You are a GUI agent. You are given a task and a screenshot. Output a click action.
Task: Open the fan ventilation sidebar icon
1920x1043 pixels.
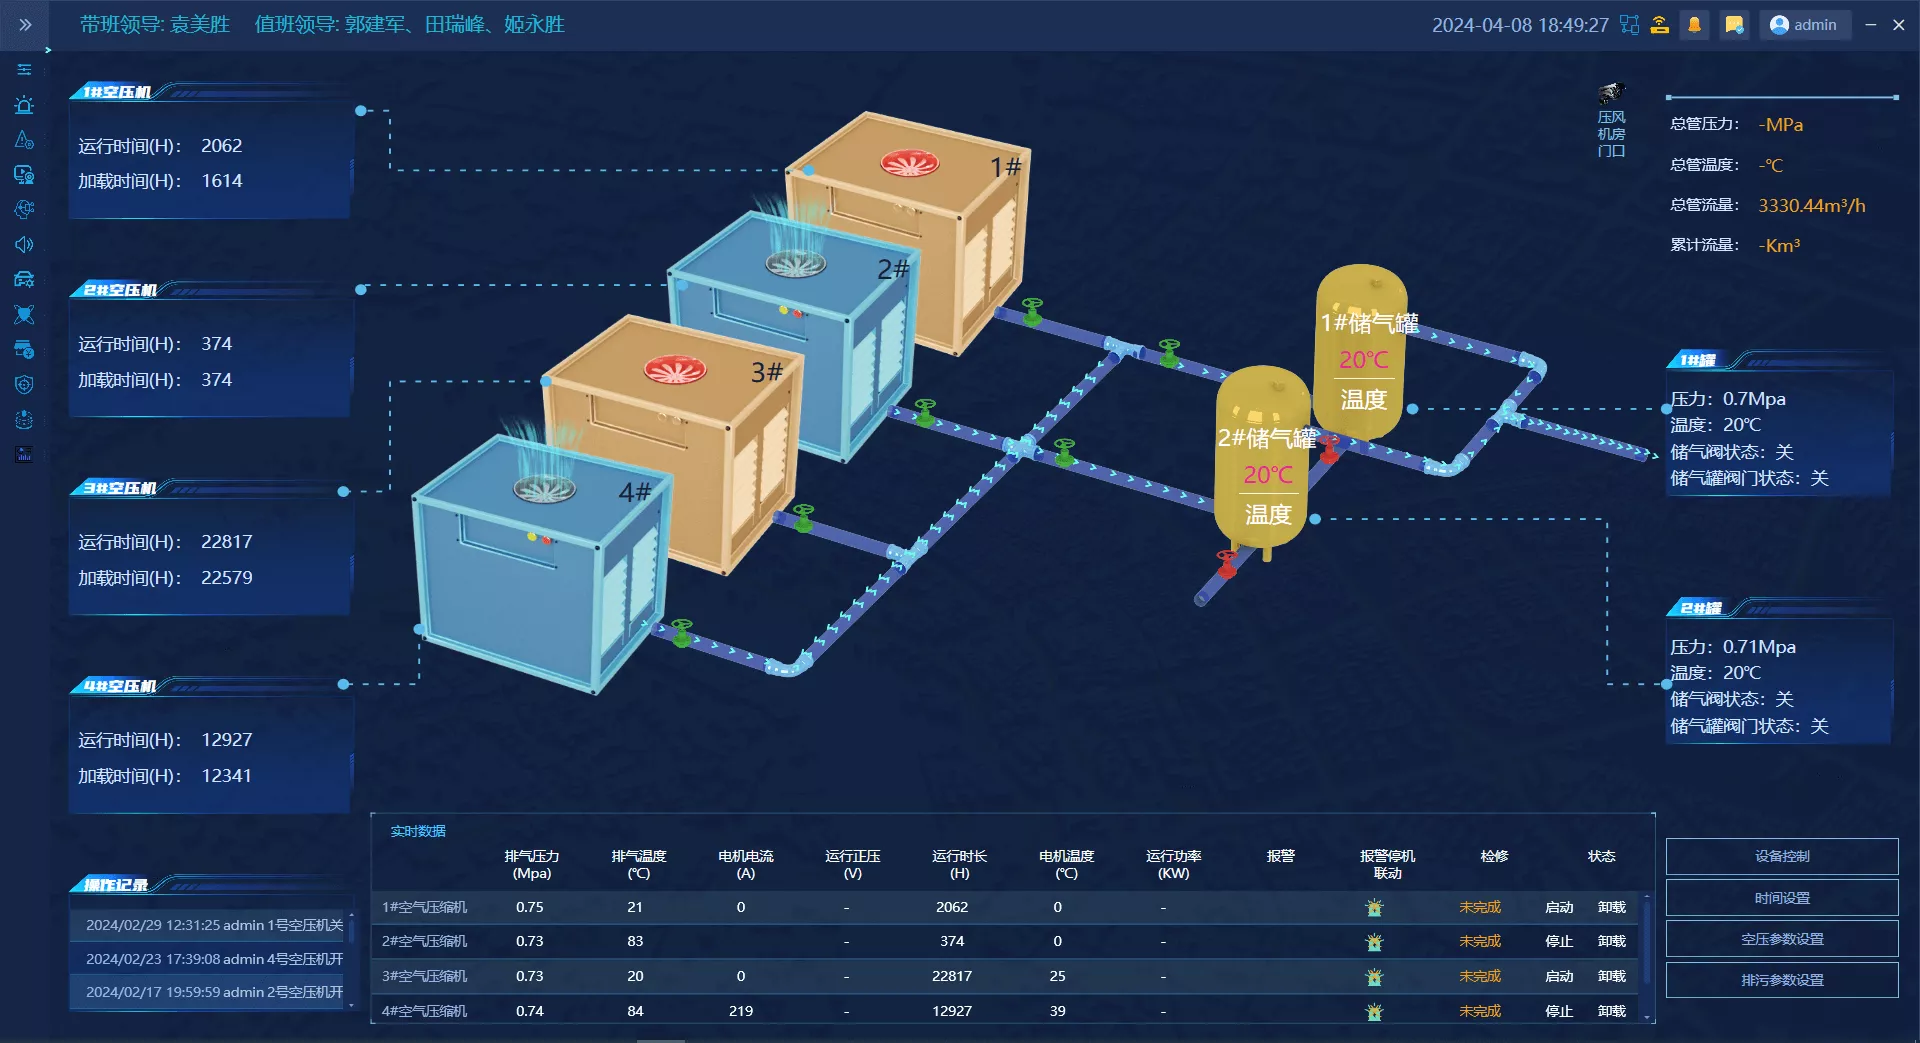24,315
